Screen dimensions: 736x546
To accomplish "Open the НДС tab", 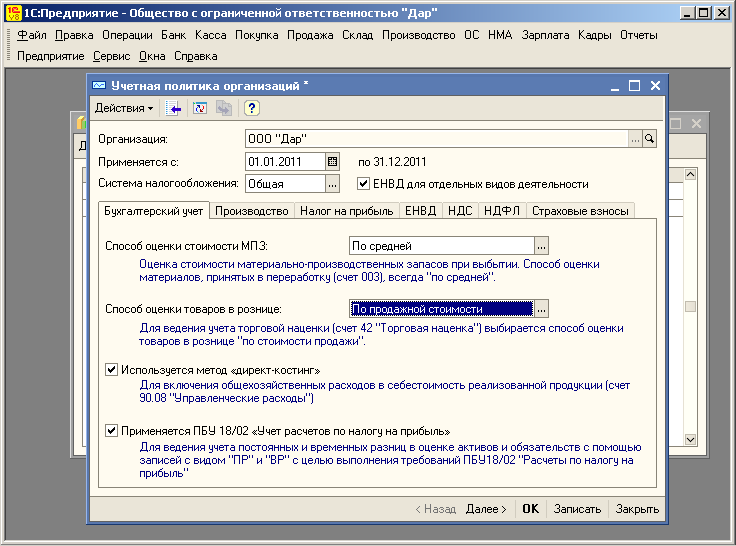I will [x=460, y=211].
